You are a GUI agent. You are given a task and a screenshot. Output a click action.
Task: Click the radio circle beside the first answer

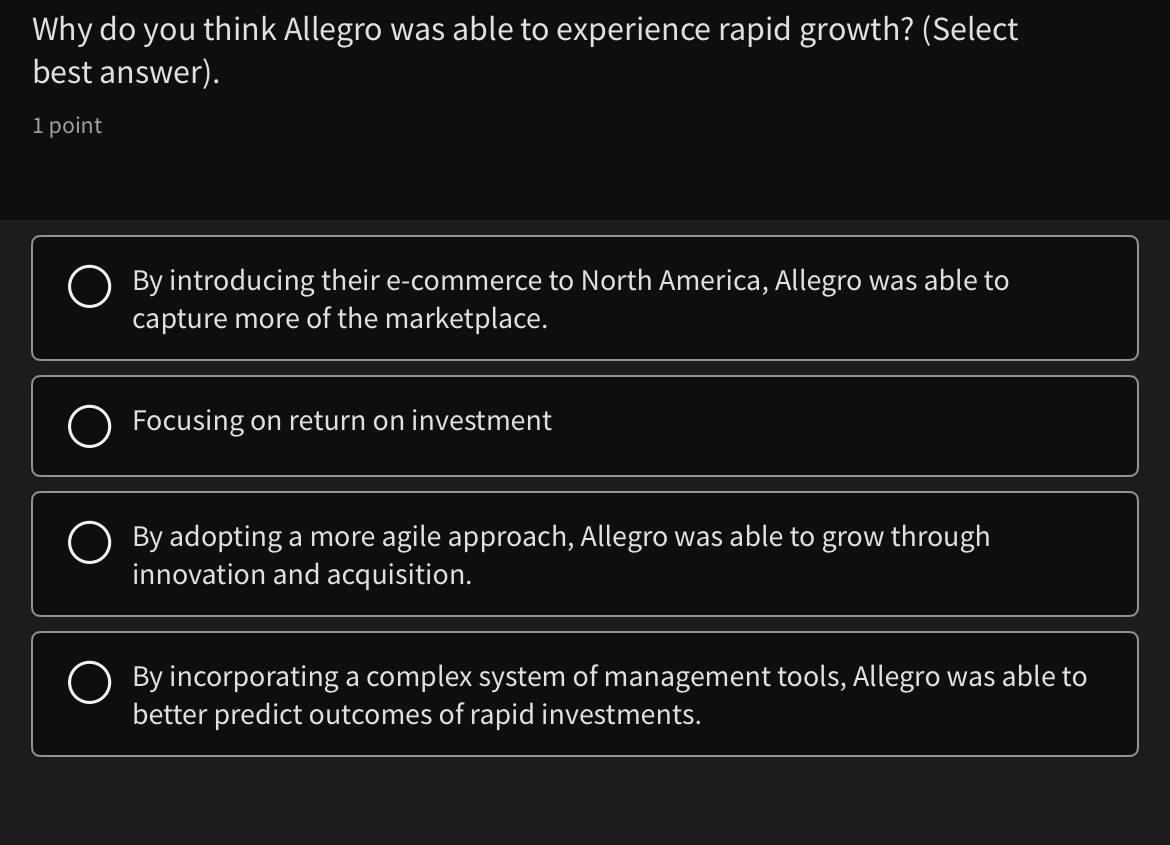(90, 287)
